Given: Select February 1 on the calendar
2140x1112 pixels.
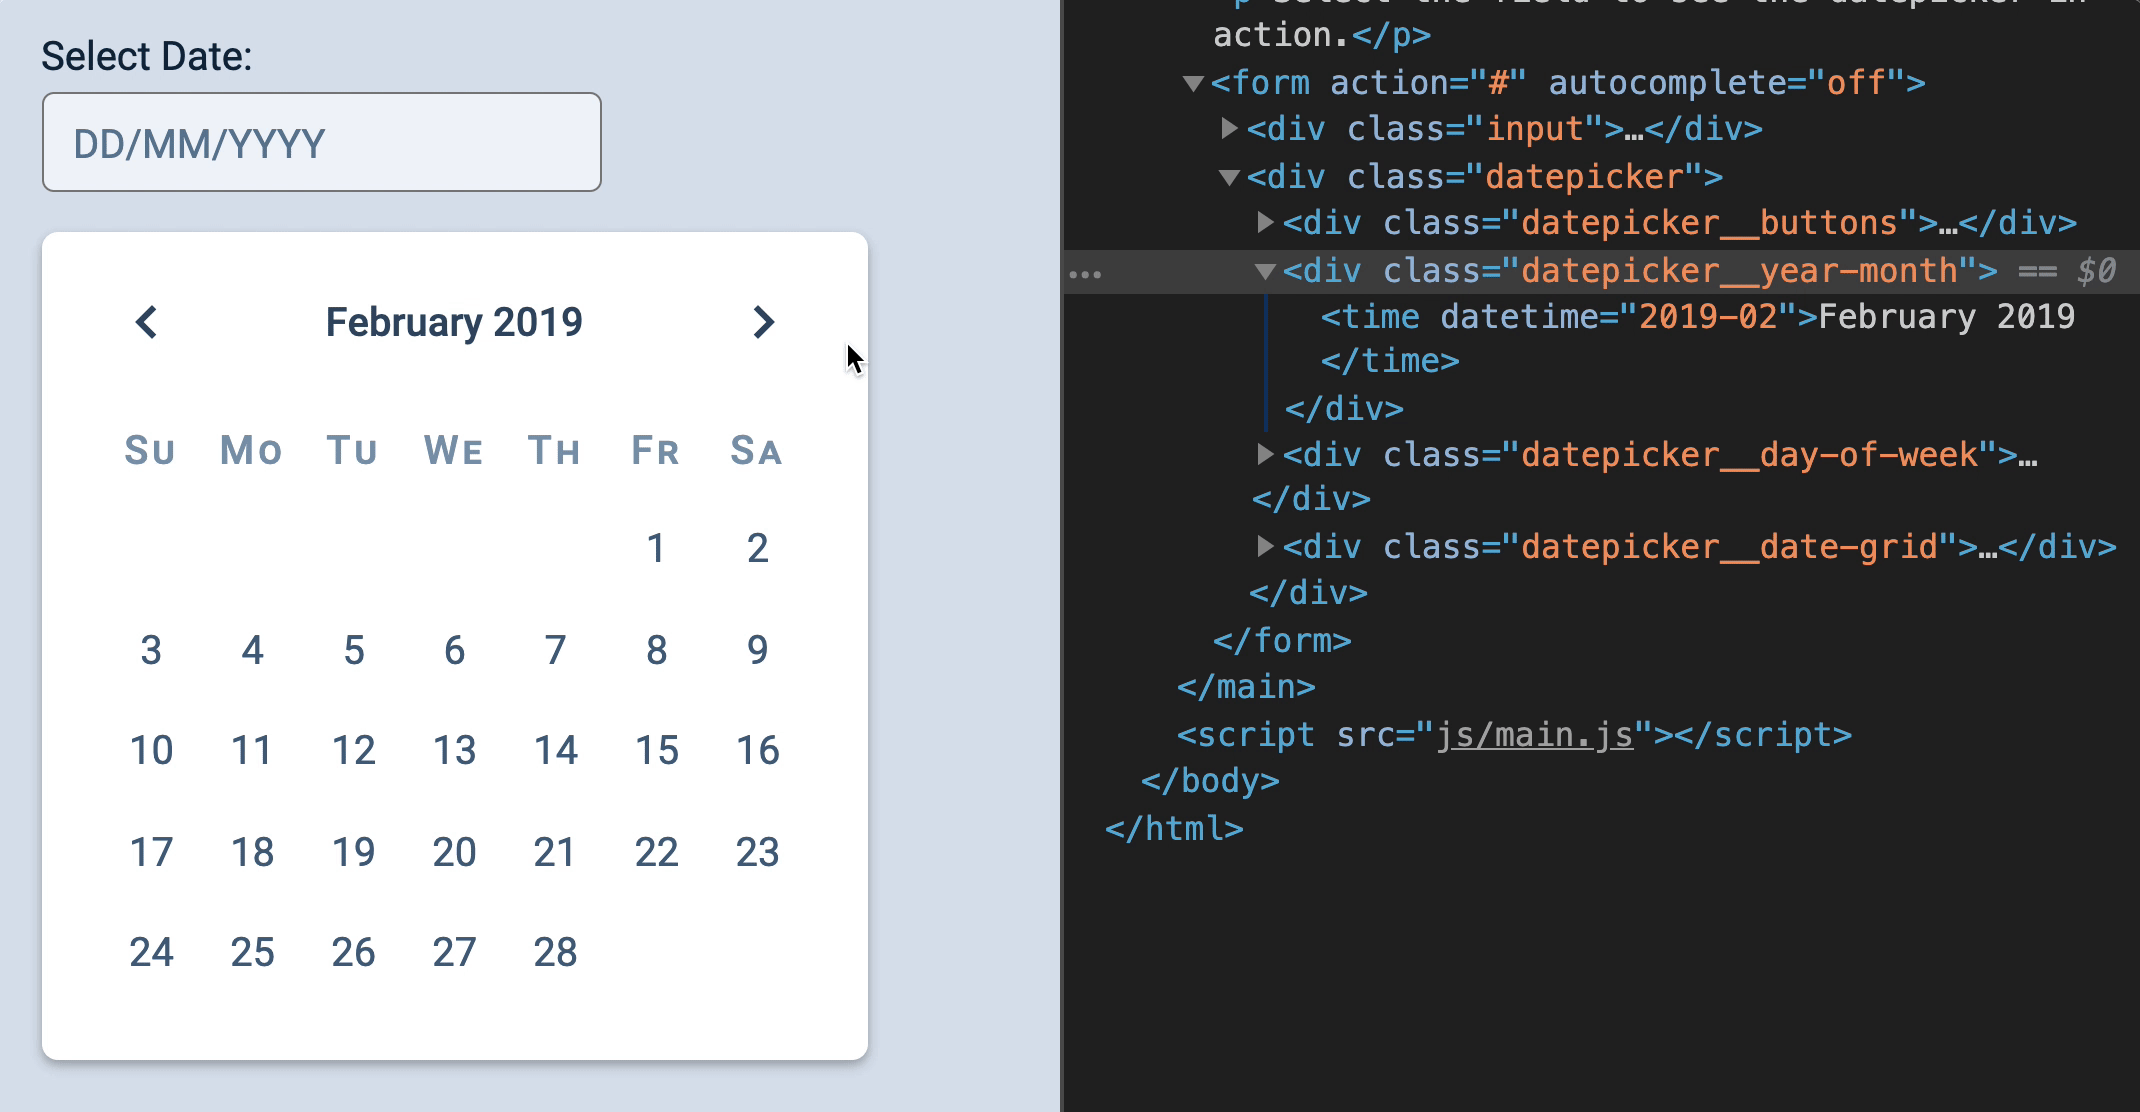Looking at the screenshot, I should click(x=656, y=547).
